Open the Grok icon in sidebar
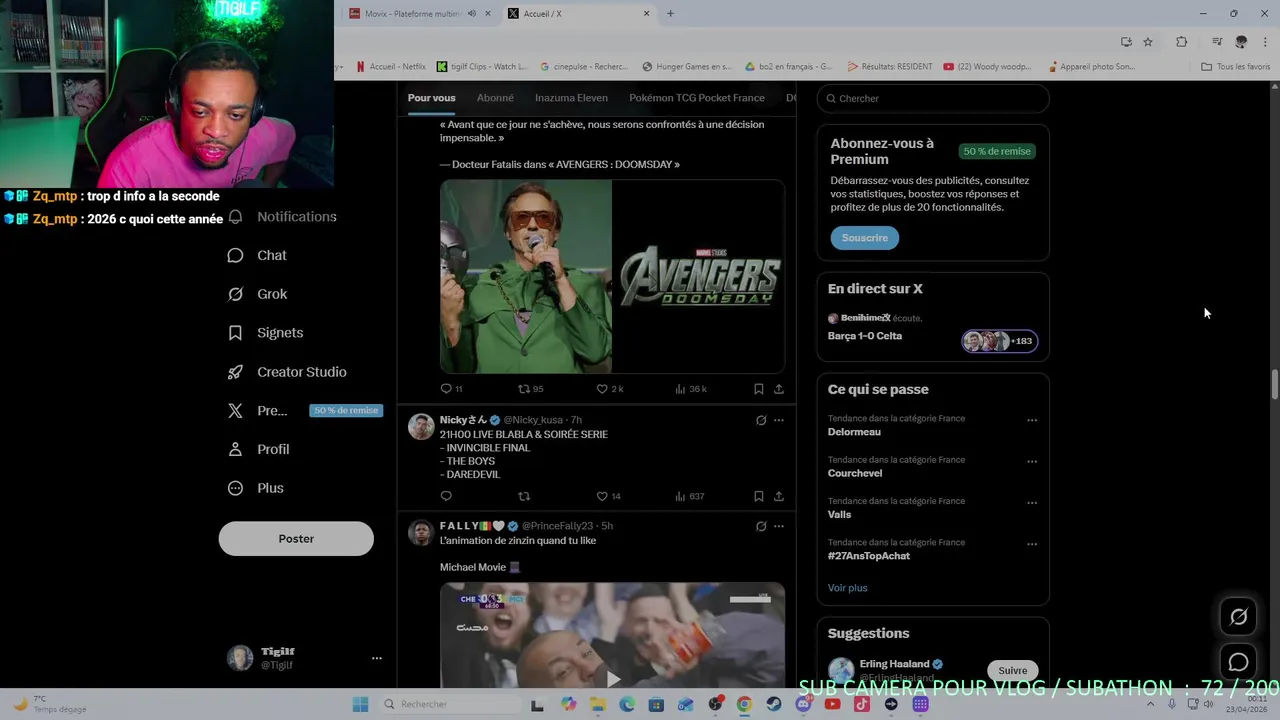Viewport: 1280px width, 720px height. pos(235,294)
